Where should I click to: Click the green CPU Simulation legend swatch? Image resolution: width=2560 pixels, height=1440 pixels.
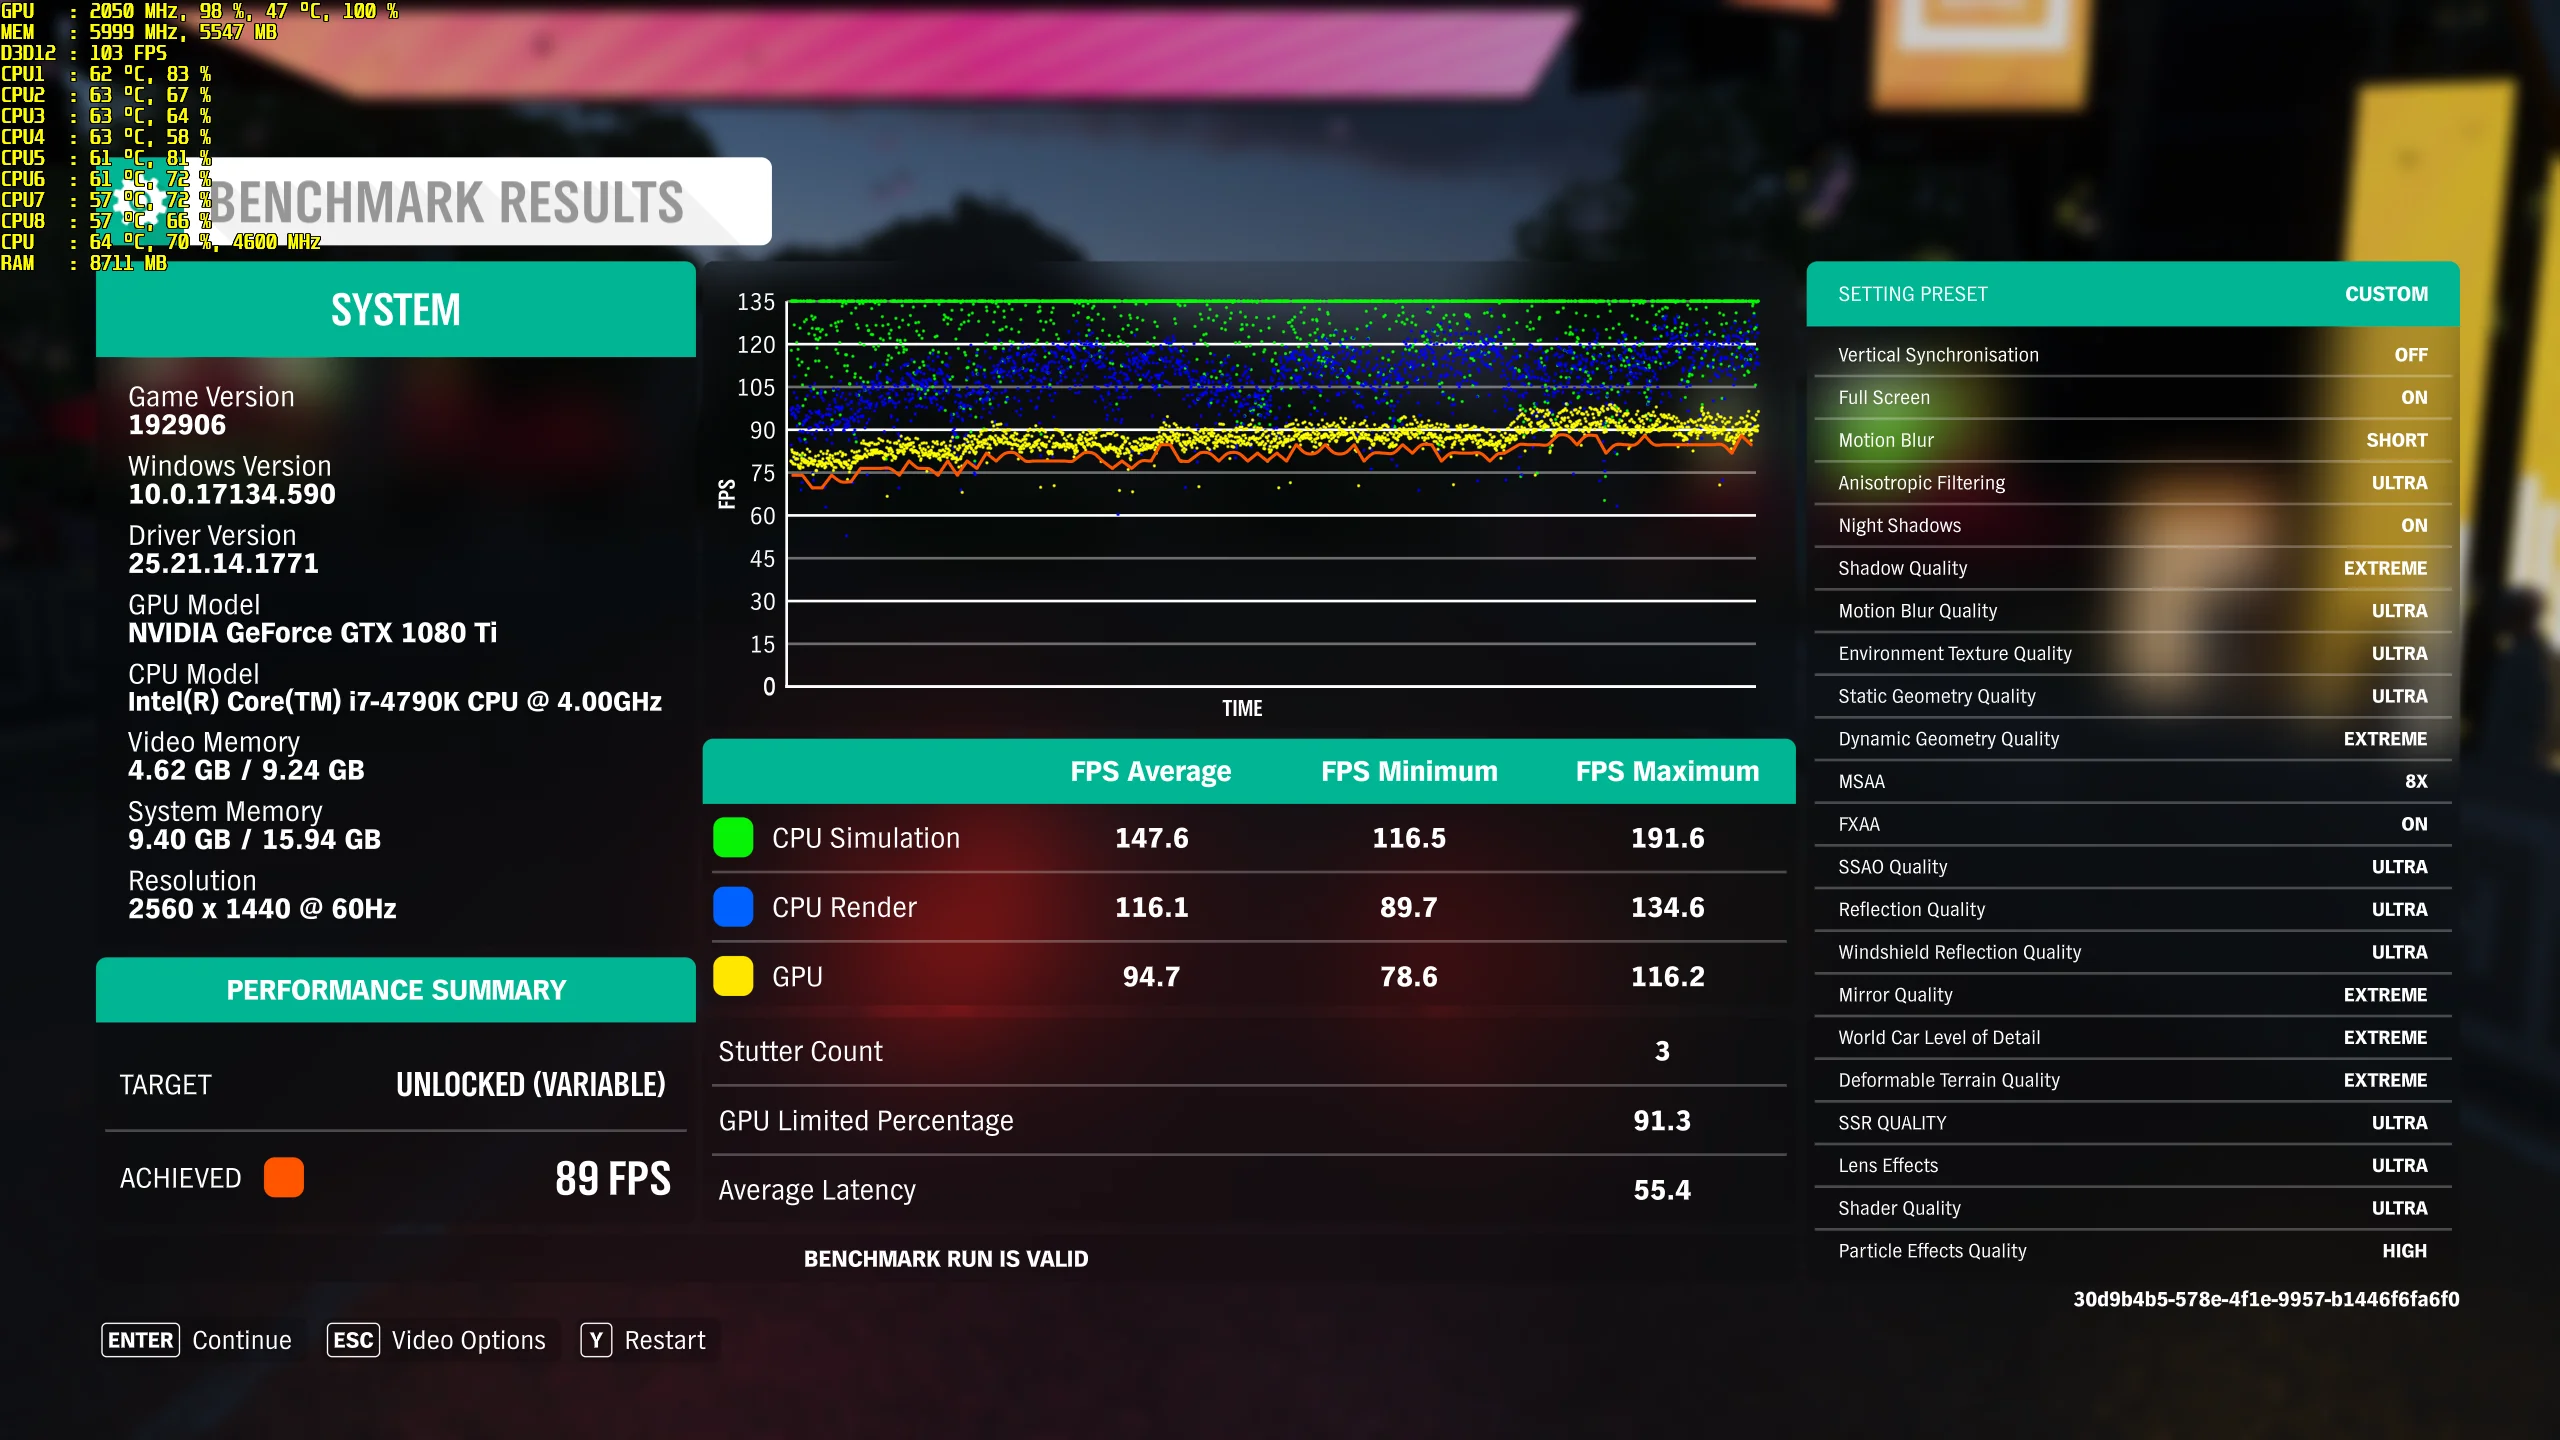[733, 838]
